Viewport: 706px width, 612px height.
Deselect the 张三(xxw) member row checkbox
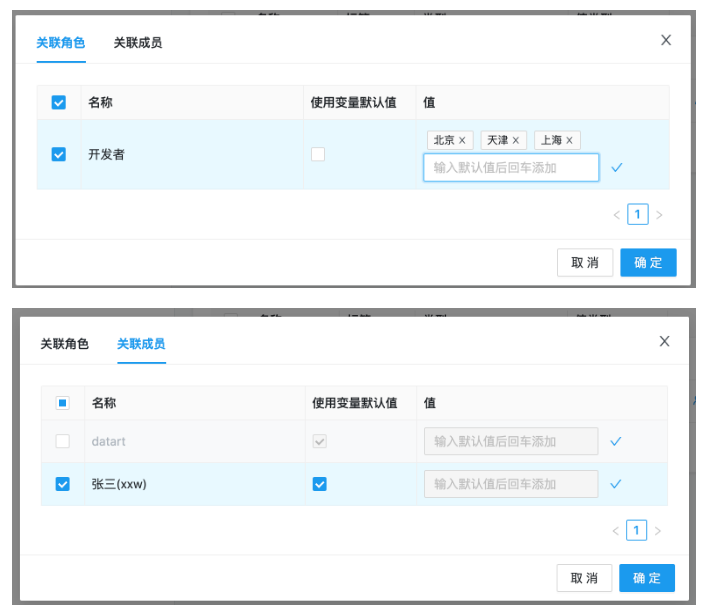point(63,484)
